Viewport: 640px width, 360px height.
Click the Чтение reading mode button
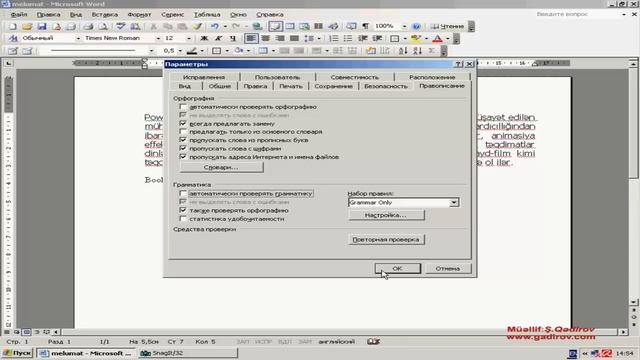tap(448, 27)
